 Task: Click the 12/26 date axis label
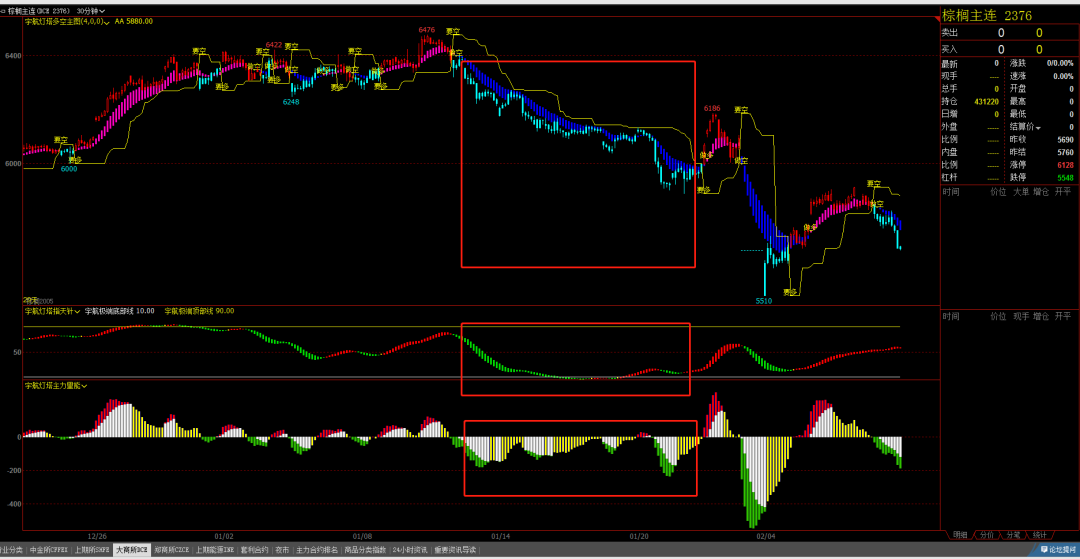[97, 536]
